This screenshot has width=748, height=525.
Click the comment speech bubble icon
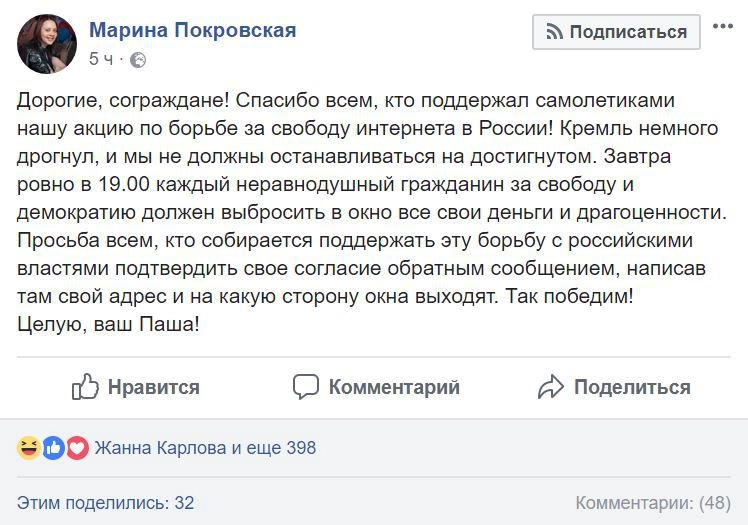[x=306, y=387]
